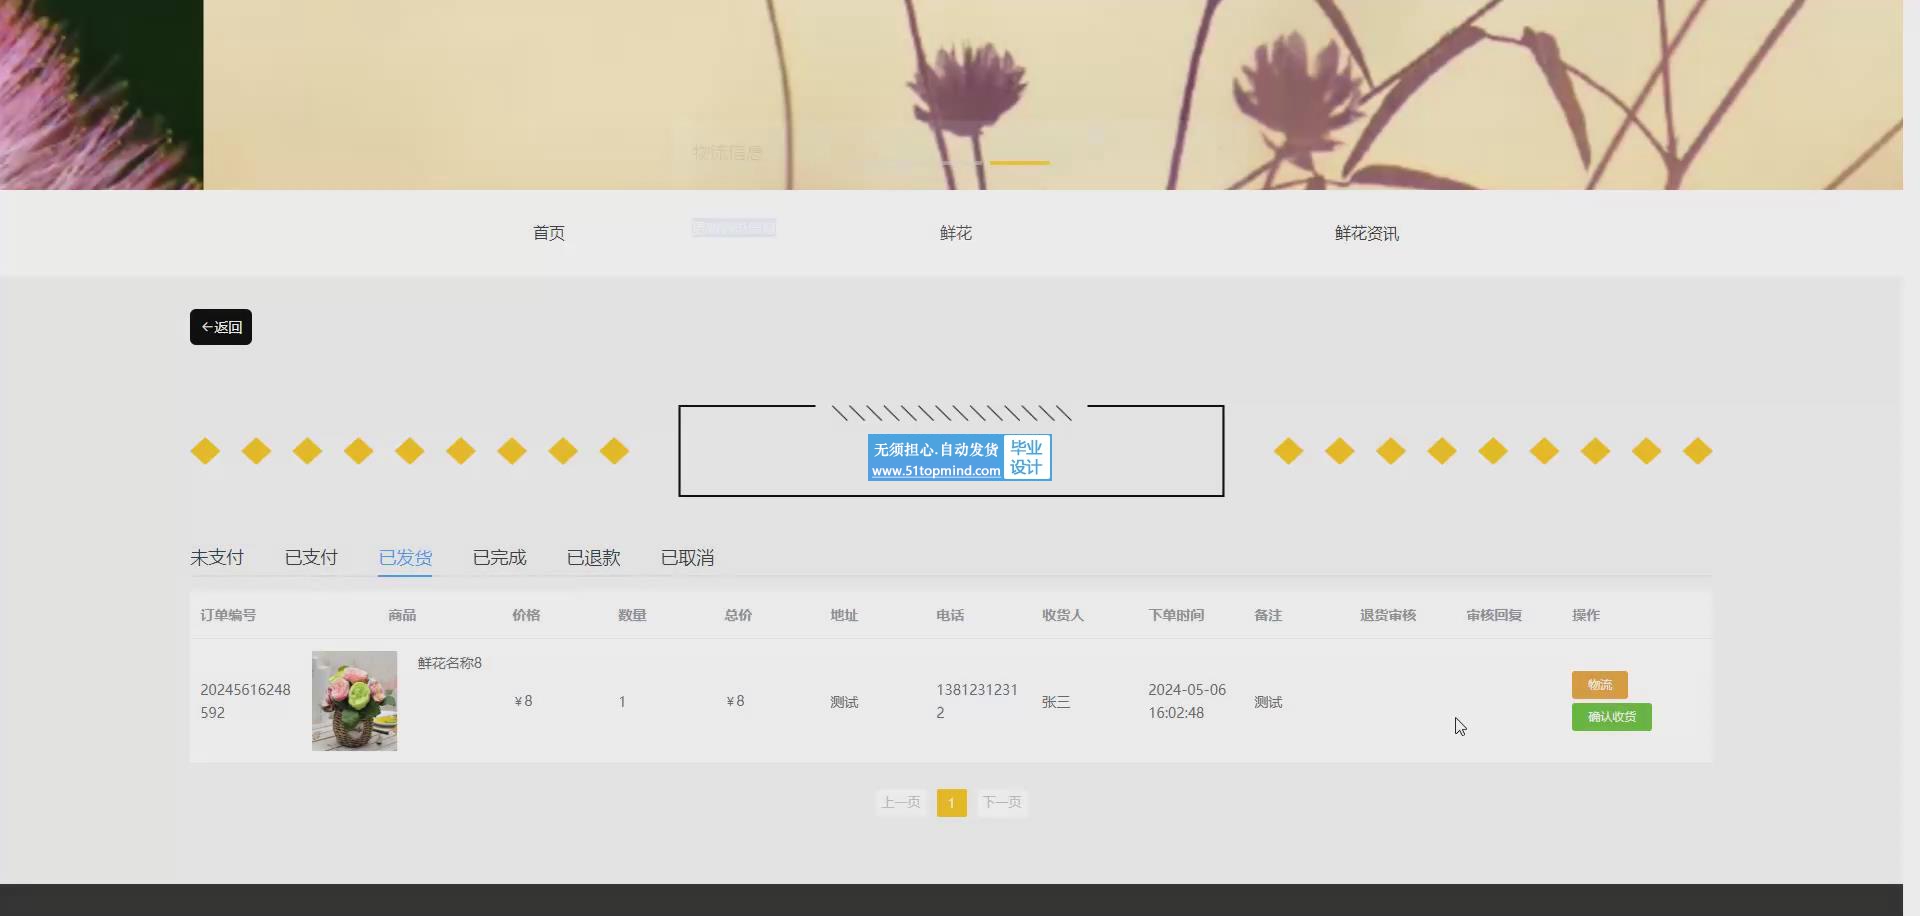This screenshot has height=916, width=1920.
Task: Click order time 2024-05-06 16:02:48
Action: [x=1187, y=701]
